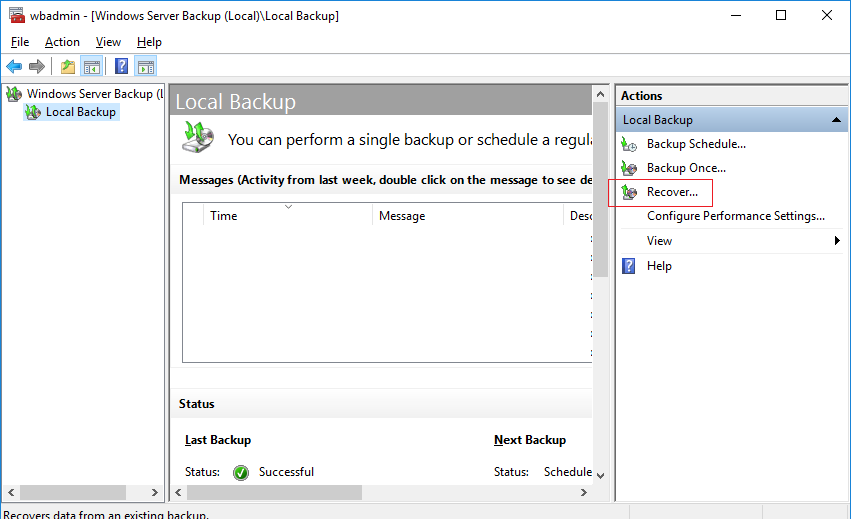Open the View menu in menu bar
Image resolution: width=851 pixels, height=519 pixels.
pyautogui.click(x=108, y=42)
